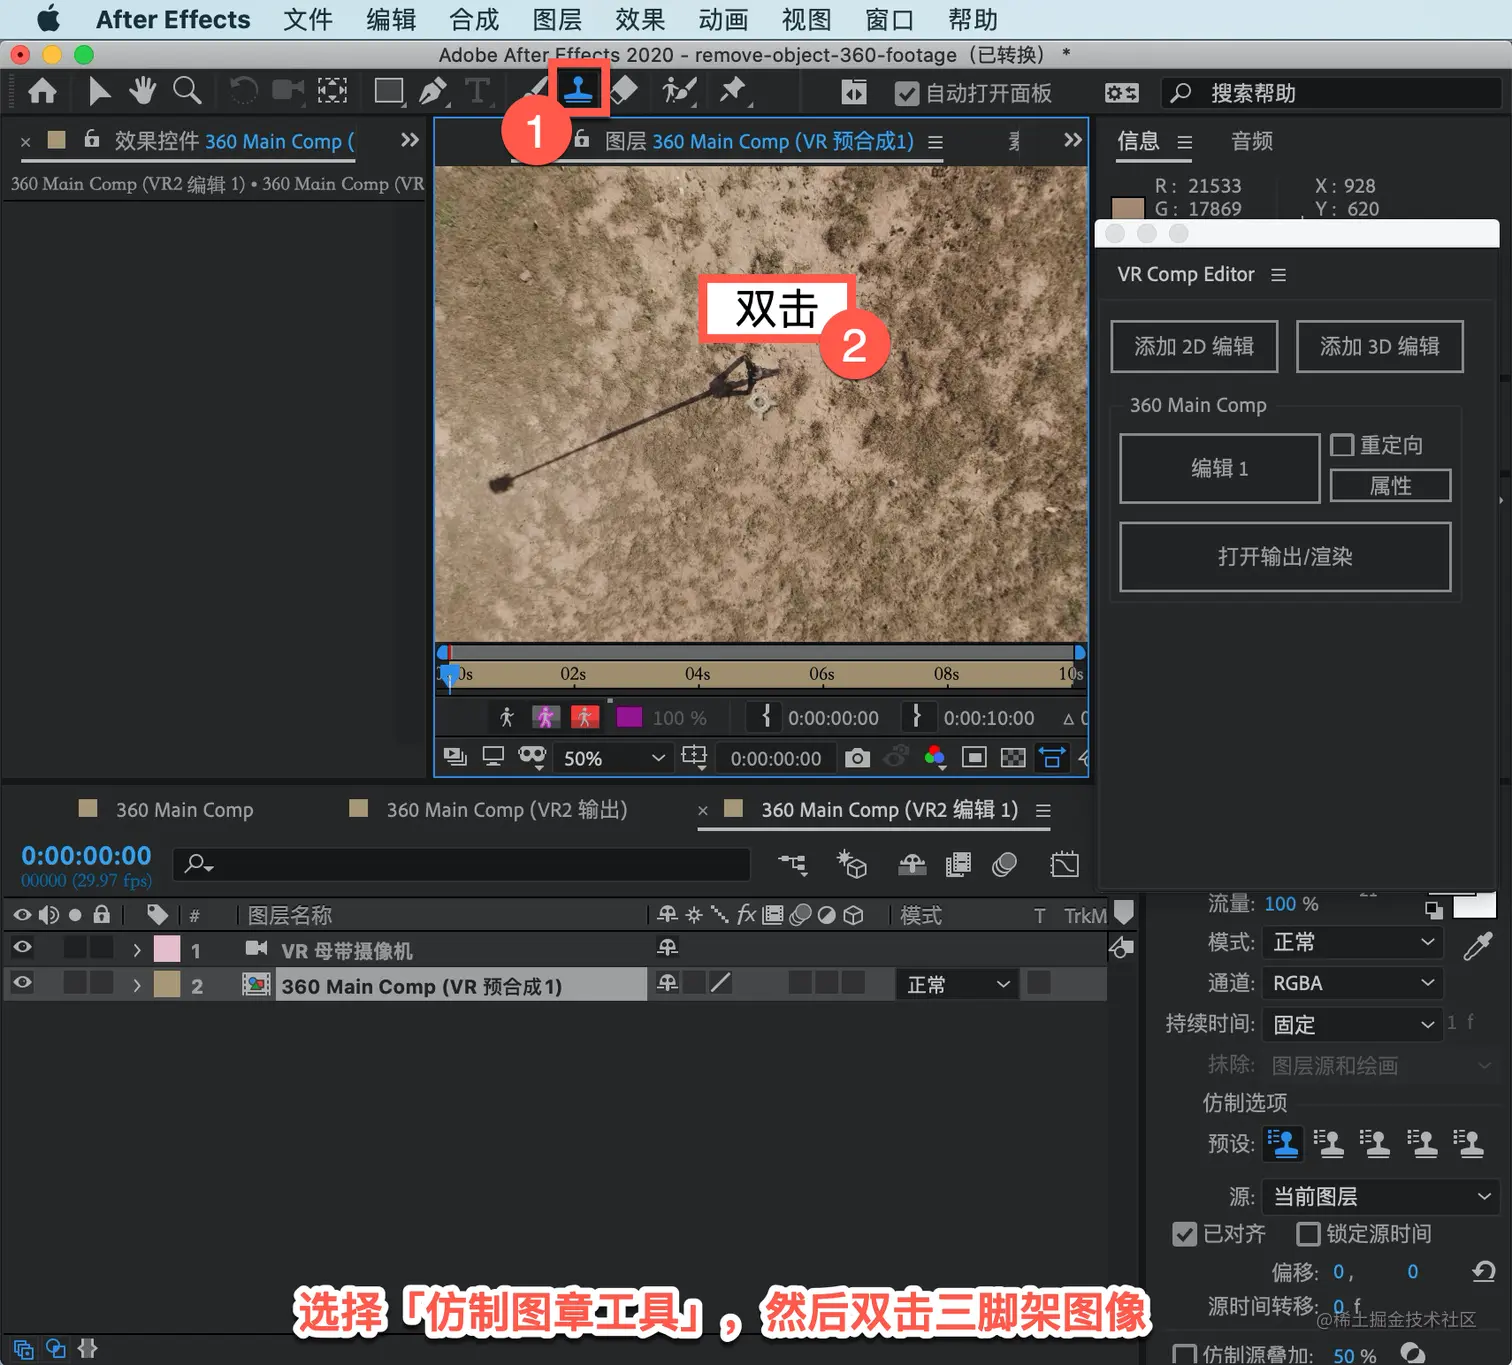Check the 锁定源时间 checkbox

click(1308, 1234)
